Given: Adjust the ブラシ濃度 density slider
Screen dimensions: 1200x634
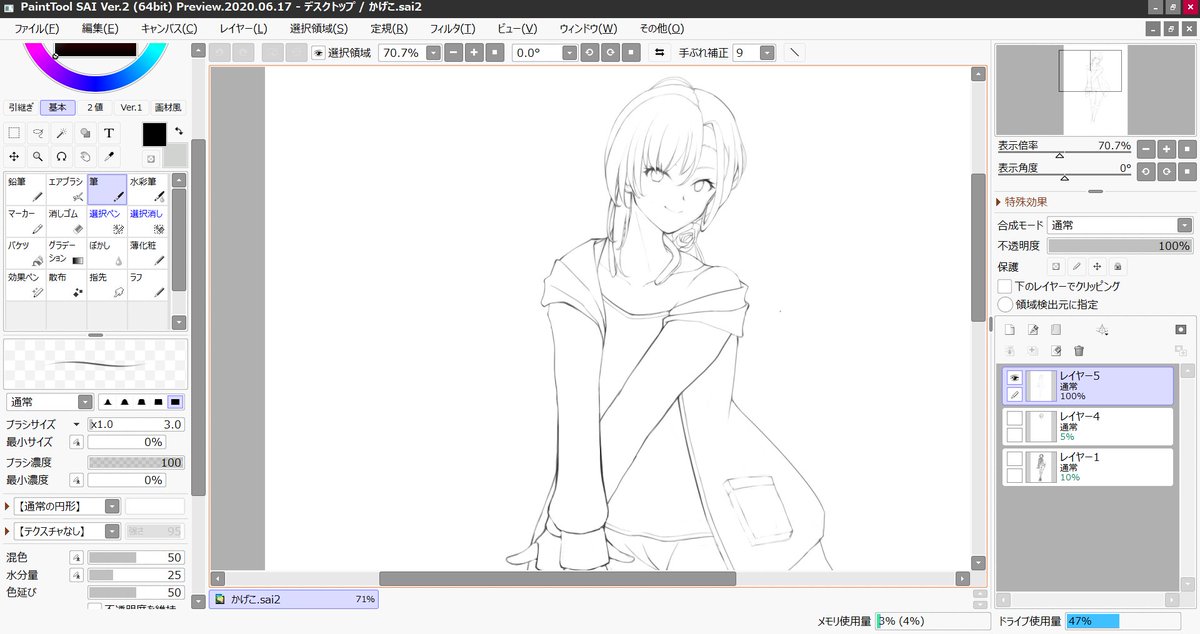Looking at the screenshot, I should pos(136,462).
